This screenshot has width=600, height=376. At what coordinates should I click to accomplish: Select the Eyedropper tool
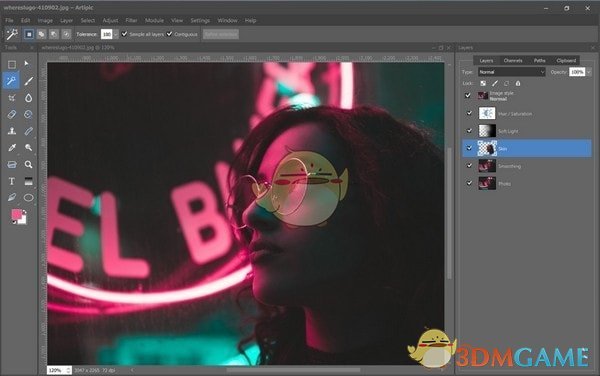pos(12,148)
